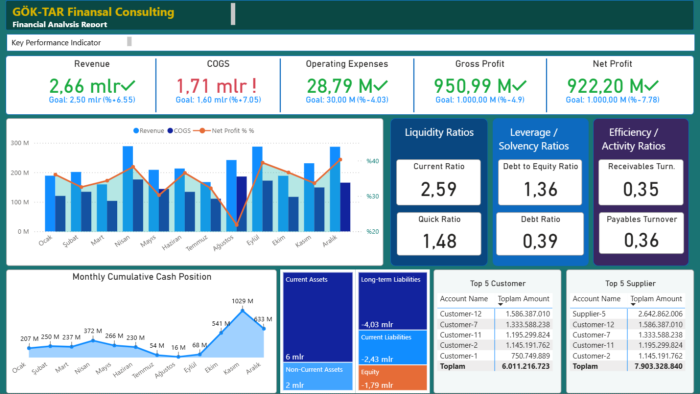The width and height of the screenshot is (700, 394).
Task: Sort Top 5 Customer by Toplam Amount arrow
Action: coord(500,304)
